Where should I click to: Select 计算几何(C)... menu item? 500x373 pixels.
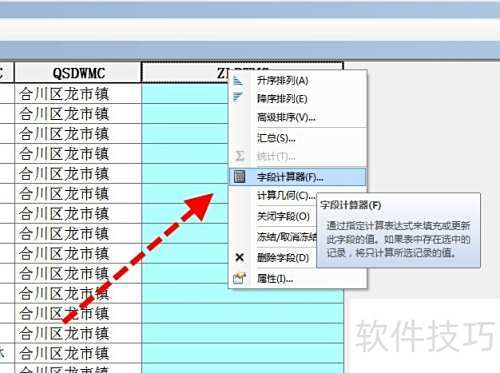pyautogui.click(x=286, y=195)
